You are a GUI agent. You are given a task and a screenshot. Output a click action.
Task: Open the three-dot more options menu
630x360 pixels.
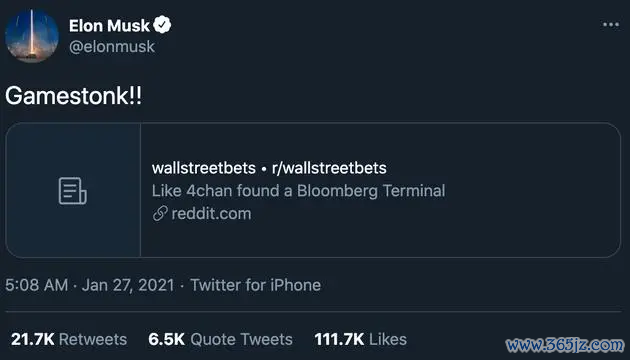click(x=611, y=25)
